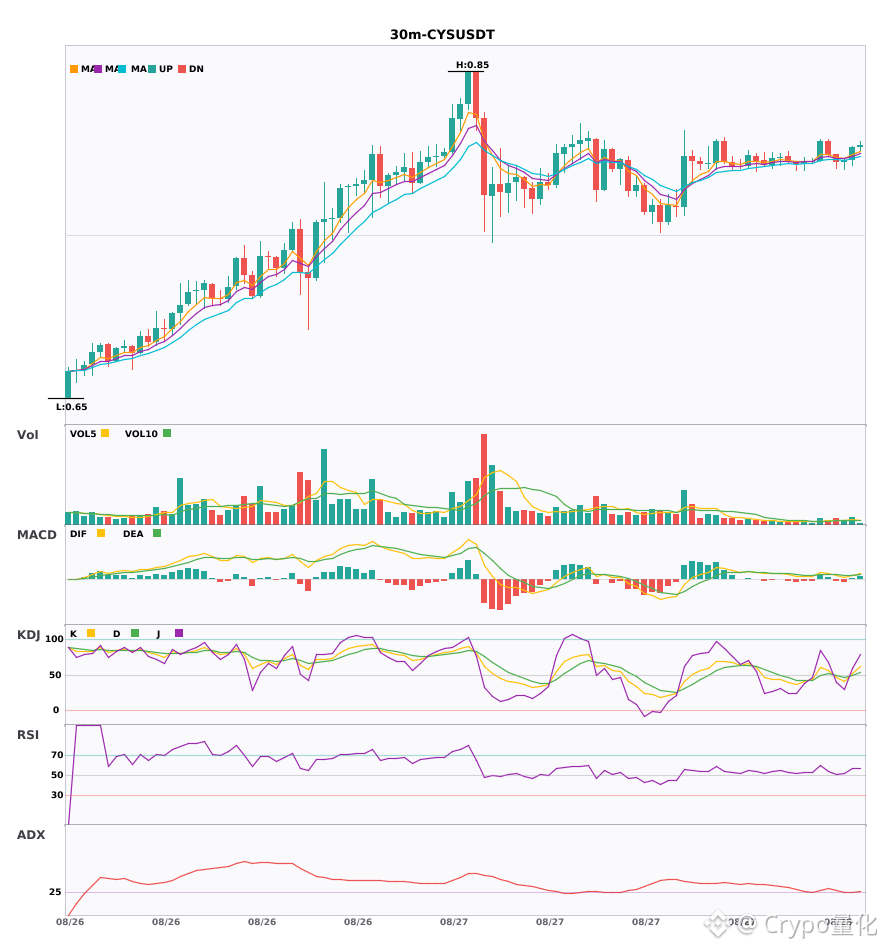Click the RSI axis value 30

pyautogui.click(x=57, y=795)
